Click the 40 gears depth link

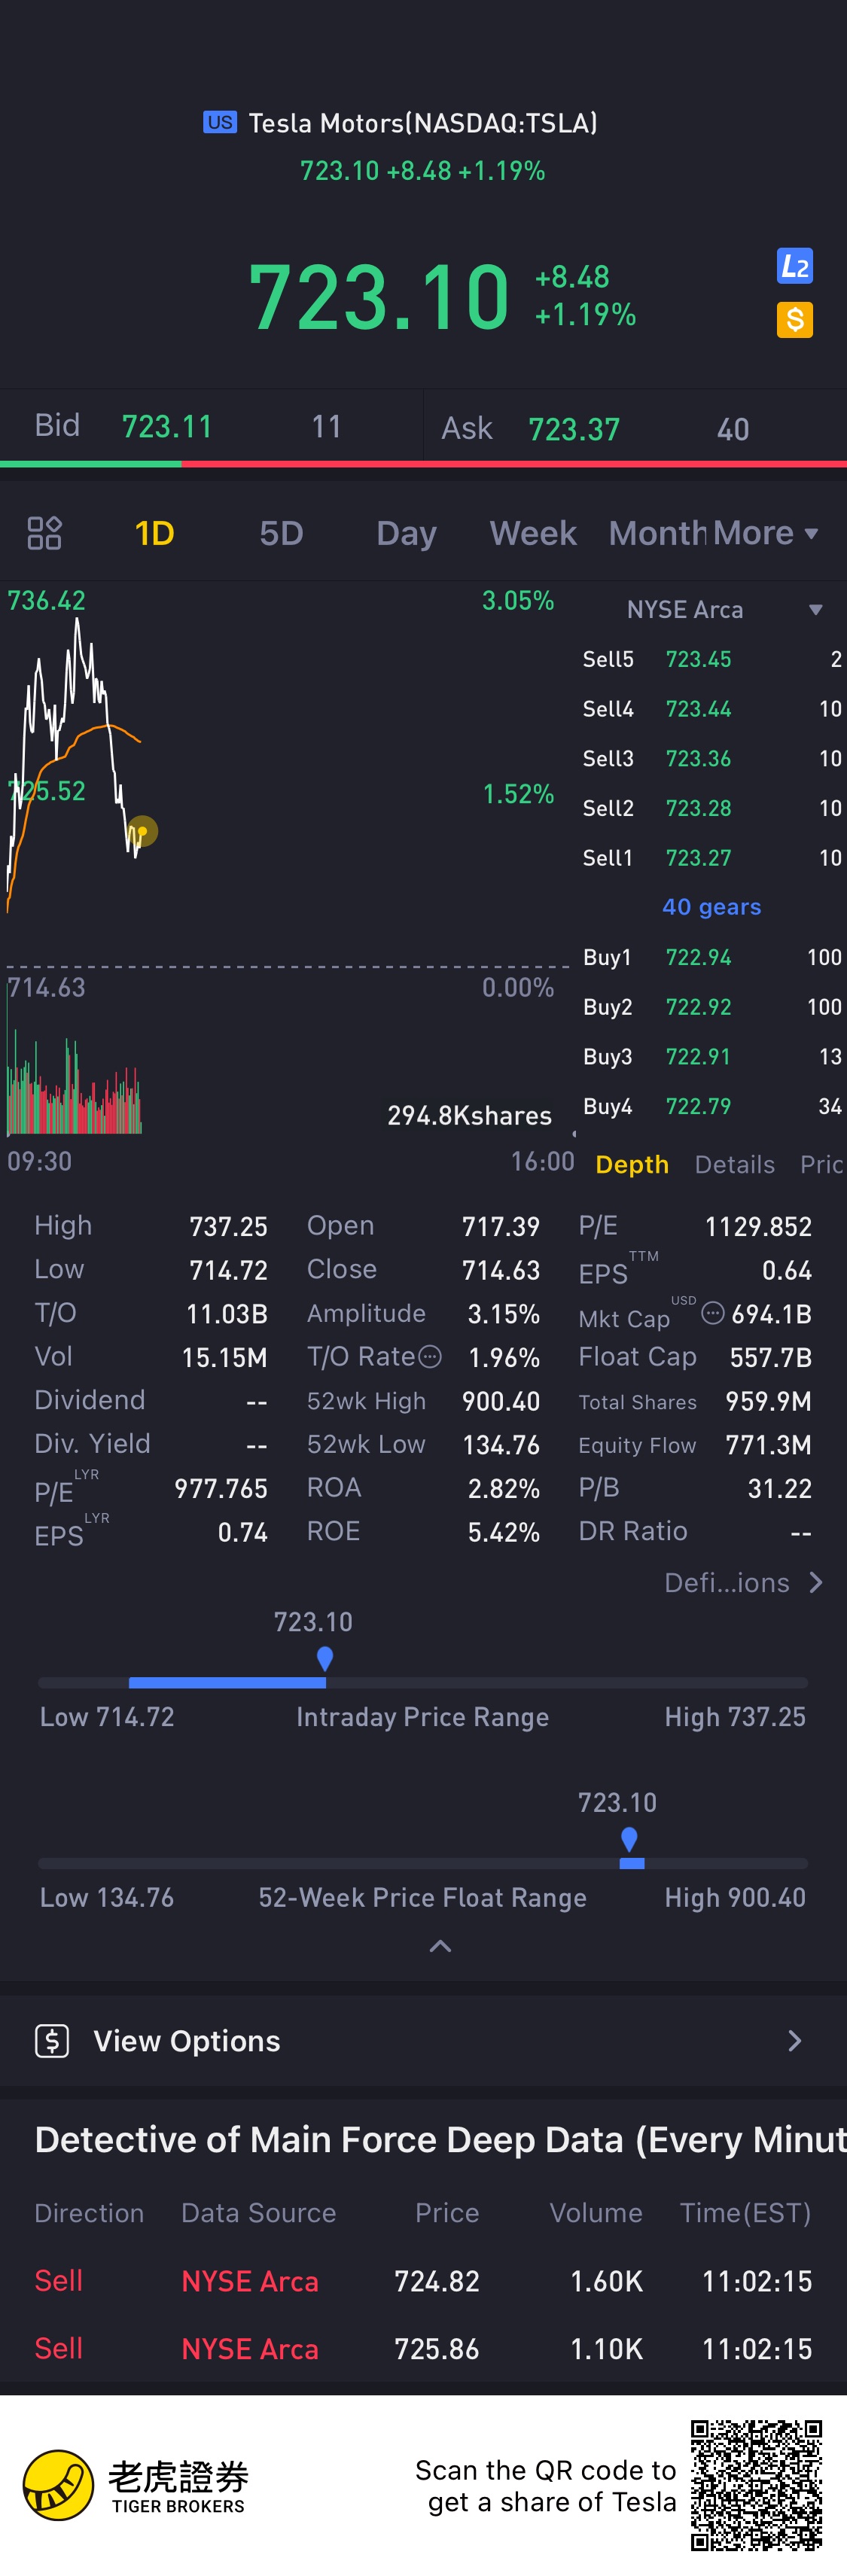712,906
